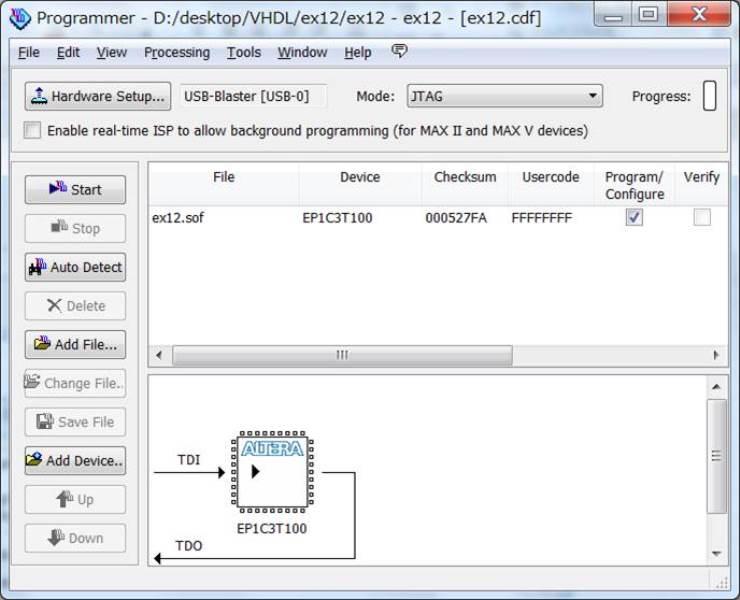Click the feedback speech-bubble icon in menu bar
The height and width of the screenshot is (600, 740).
[x=399, y=51]
